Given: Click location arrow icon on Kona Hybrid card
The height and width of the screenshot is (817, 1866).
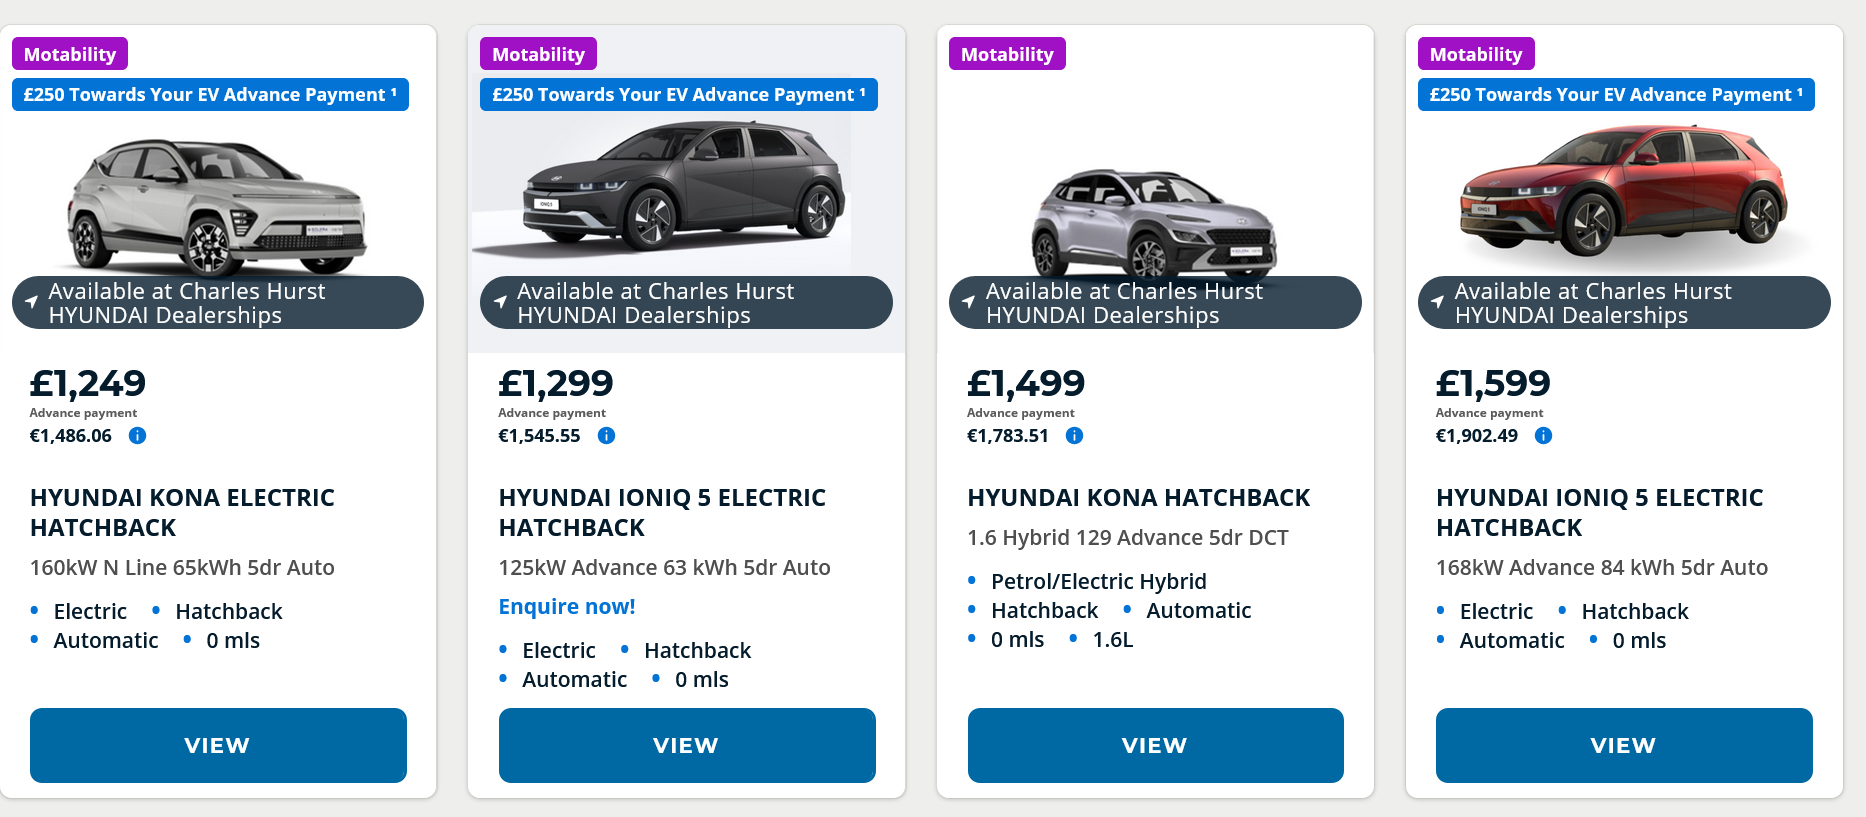Looking at the screenshot, I should click(x=969, y=301).
